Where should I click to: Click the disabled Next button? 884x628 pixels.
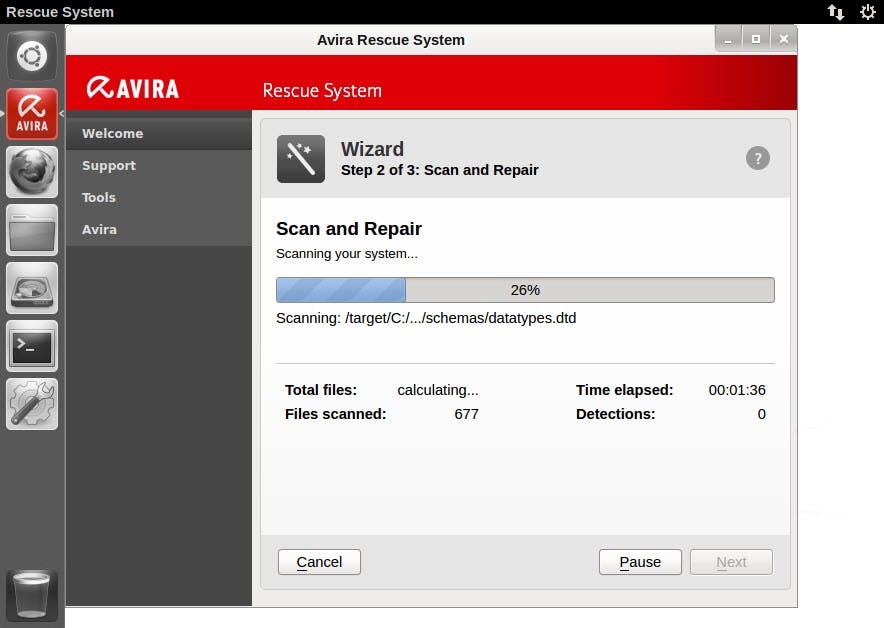pos(731,562)
